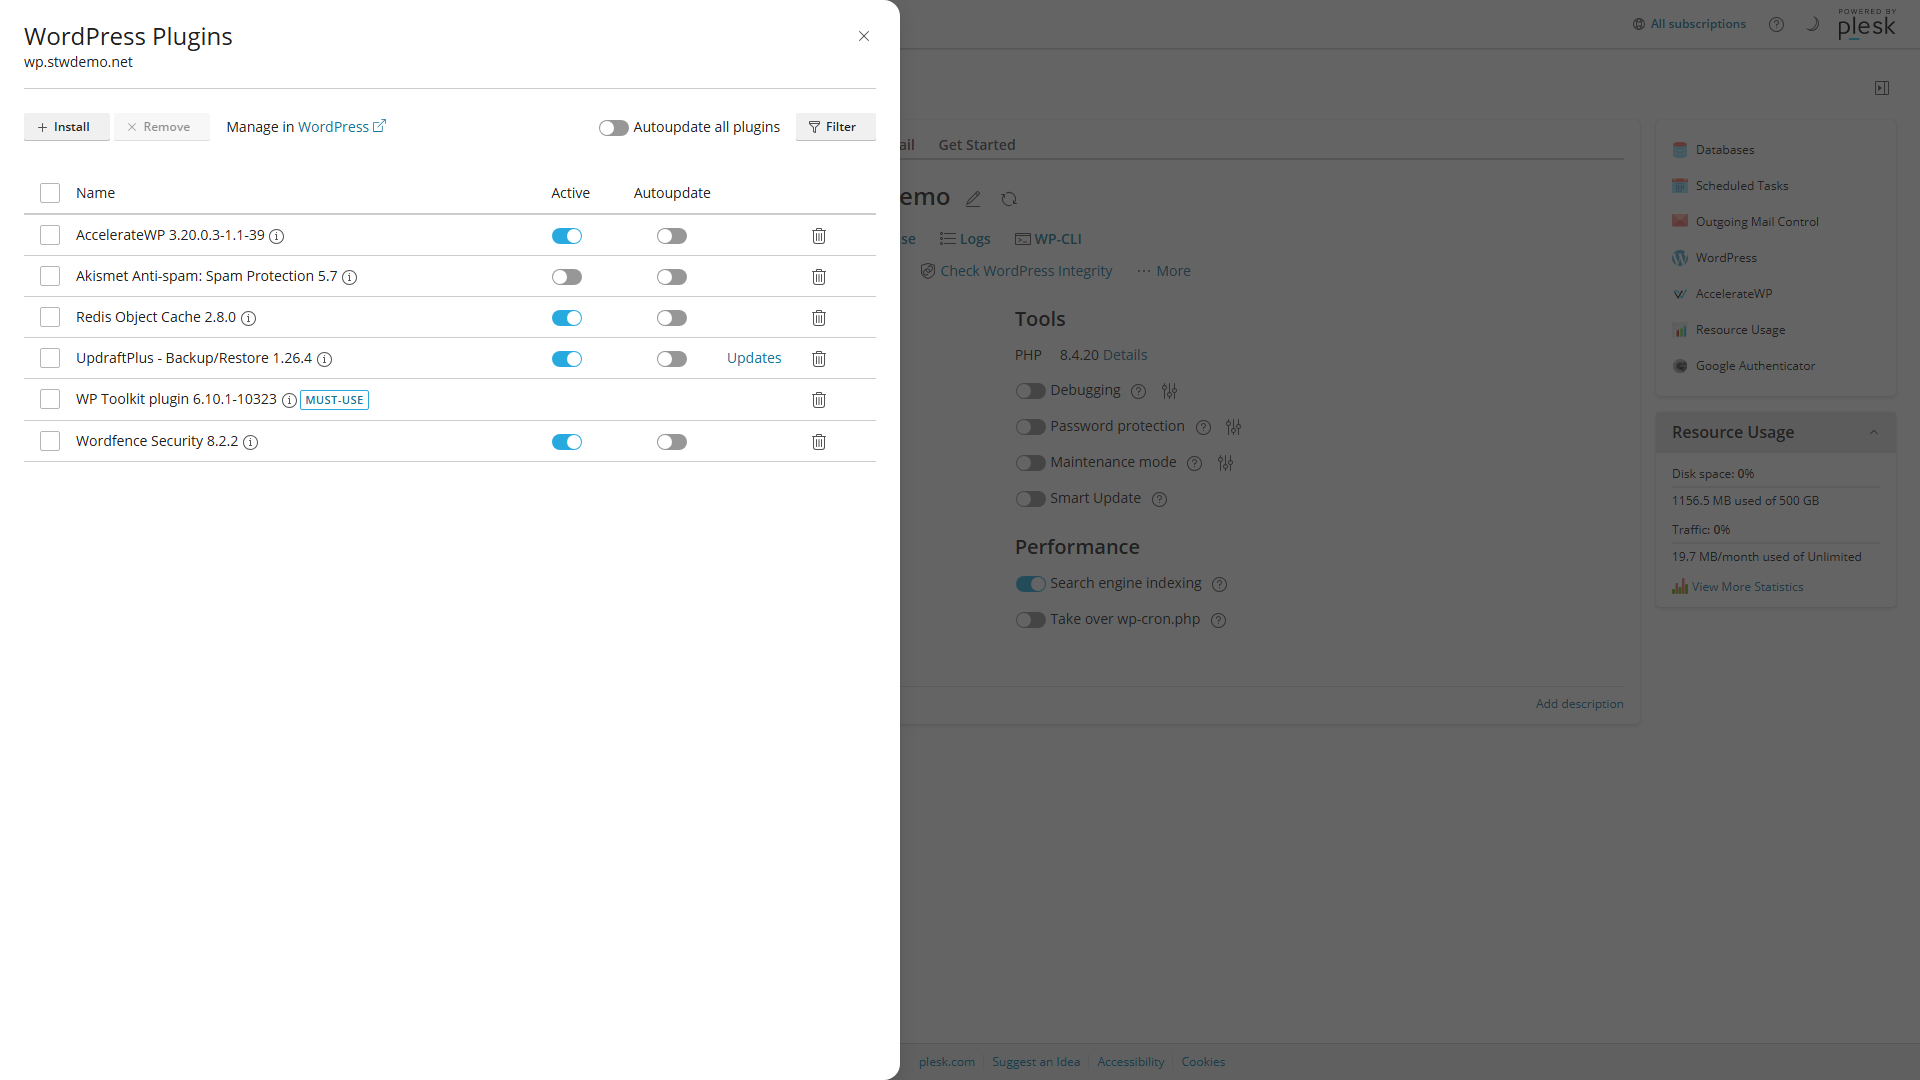Expand the More actions menu
1920x1080 pixels.
point(1164,271)
